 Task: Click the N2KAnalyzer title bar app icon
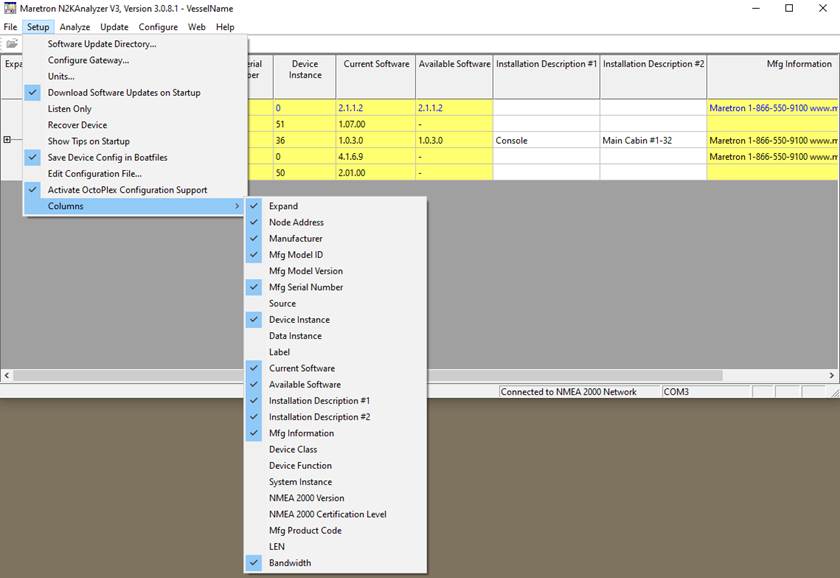pyautogui.click(x=10, y=9)
